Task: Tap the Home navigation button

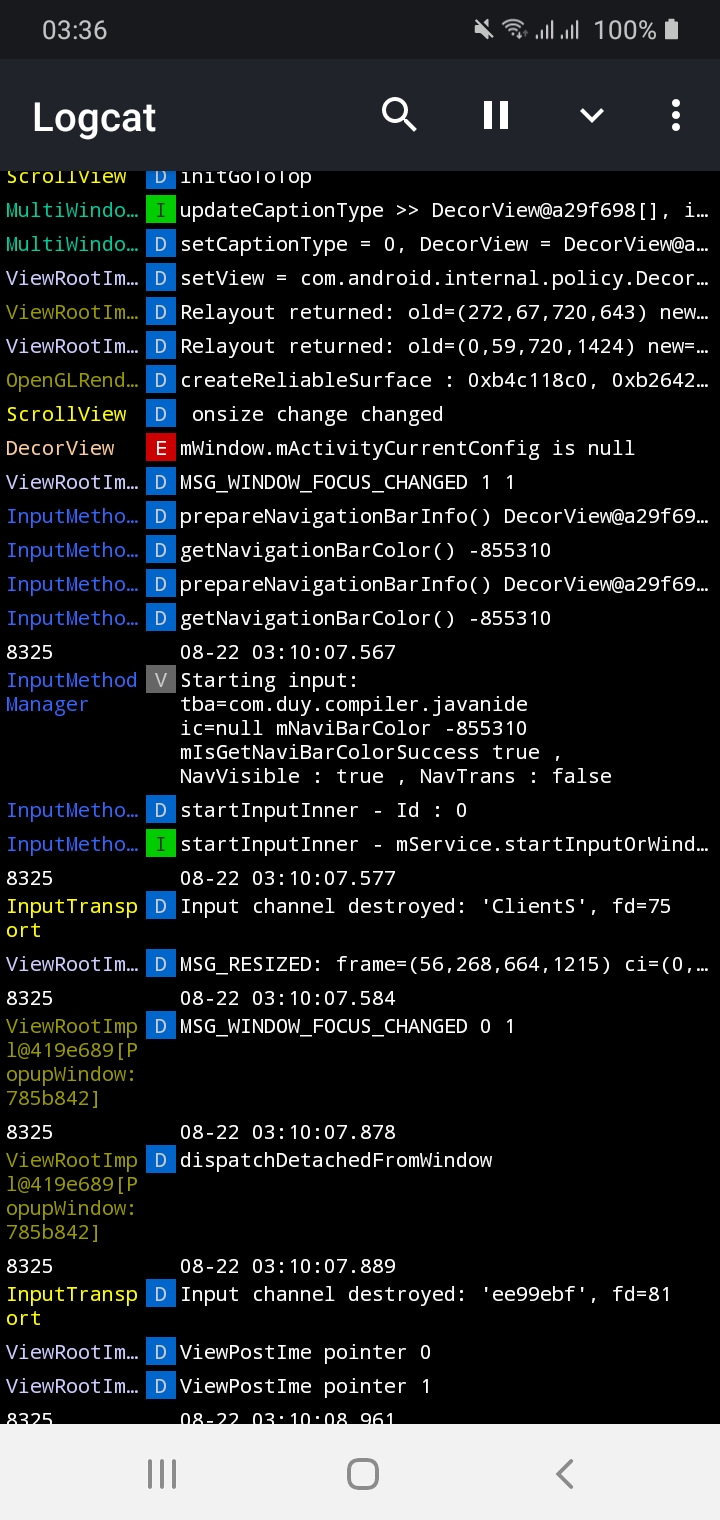Action: 363,1472
